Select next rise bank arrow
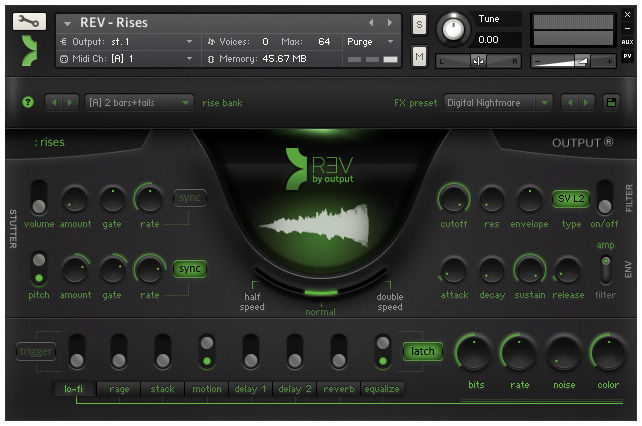This screenshot has height=426, width=642. tap(70, 102)
